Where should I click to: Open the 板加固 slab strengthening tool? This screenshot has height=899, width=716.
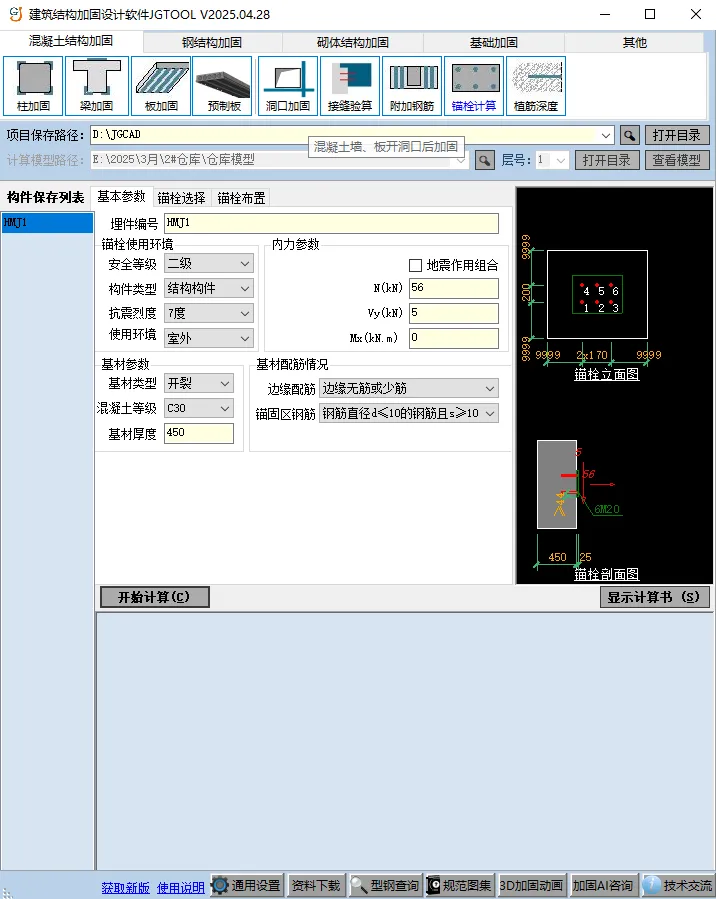161,86
